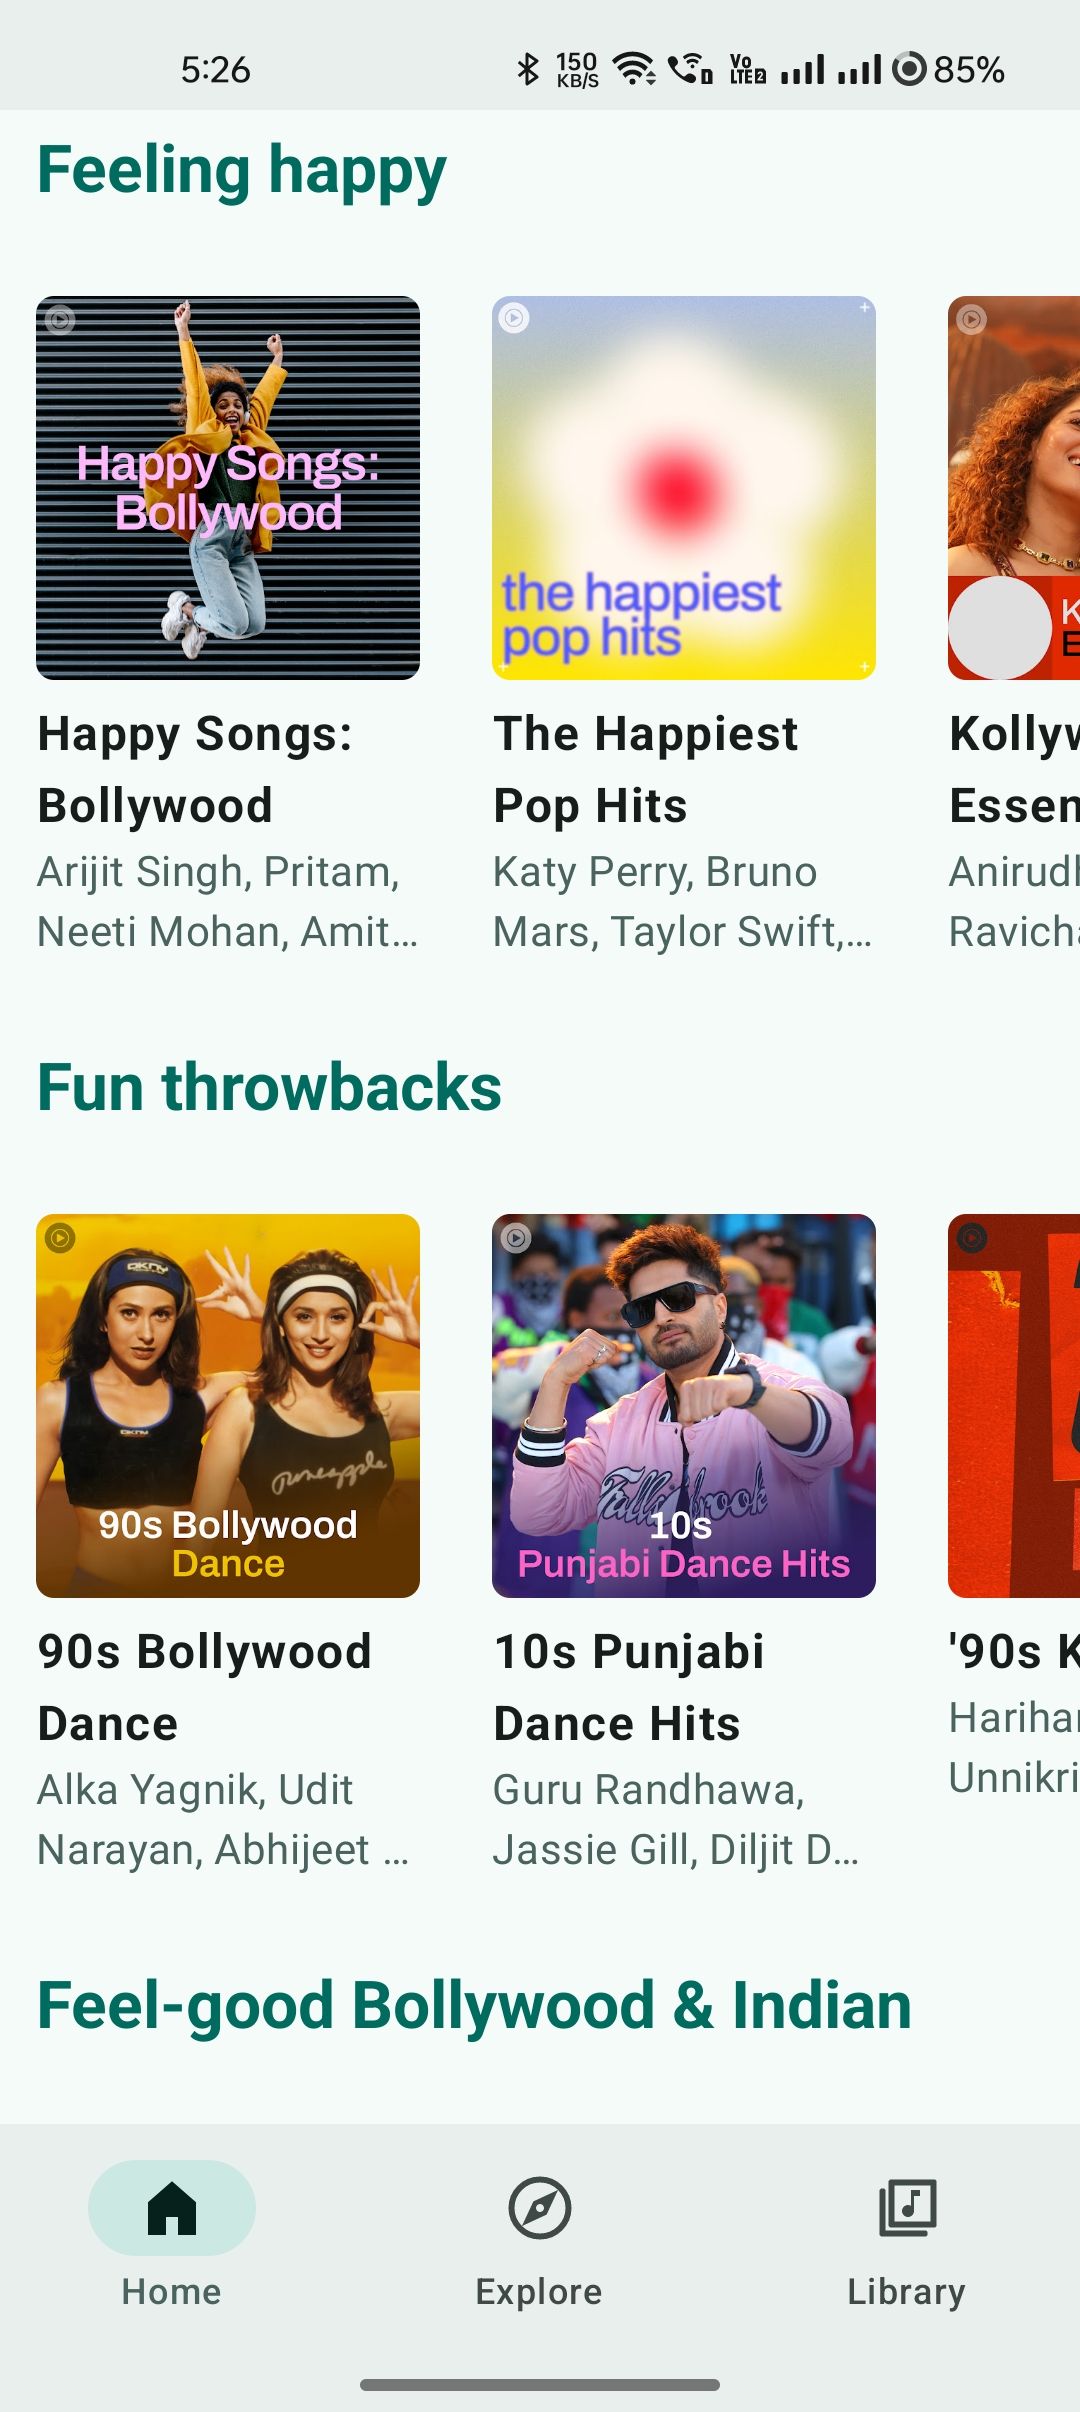Tap the Bluetooth icon in the status bar

point(528,69)
